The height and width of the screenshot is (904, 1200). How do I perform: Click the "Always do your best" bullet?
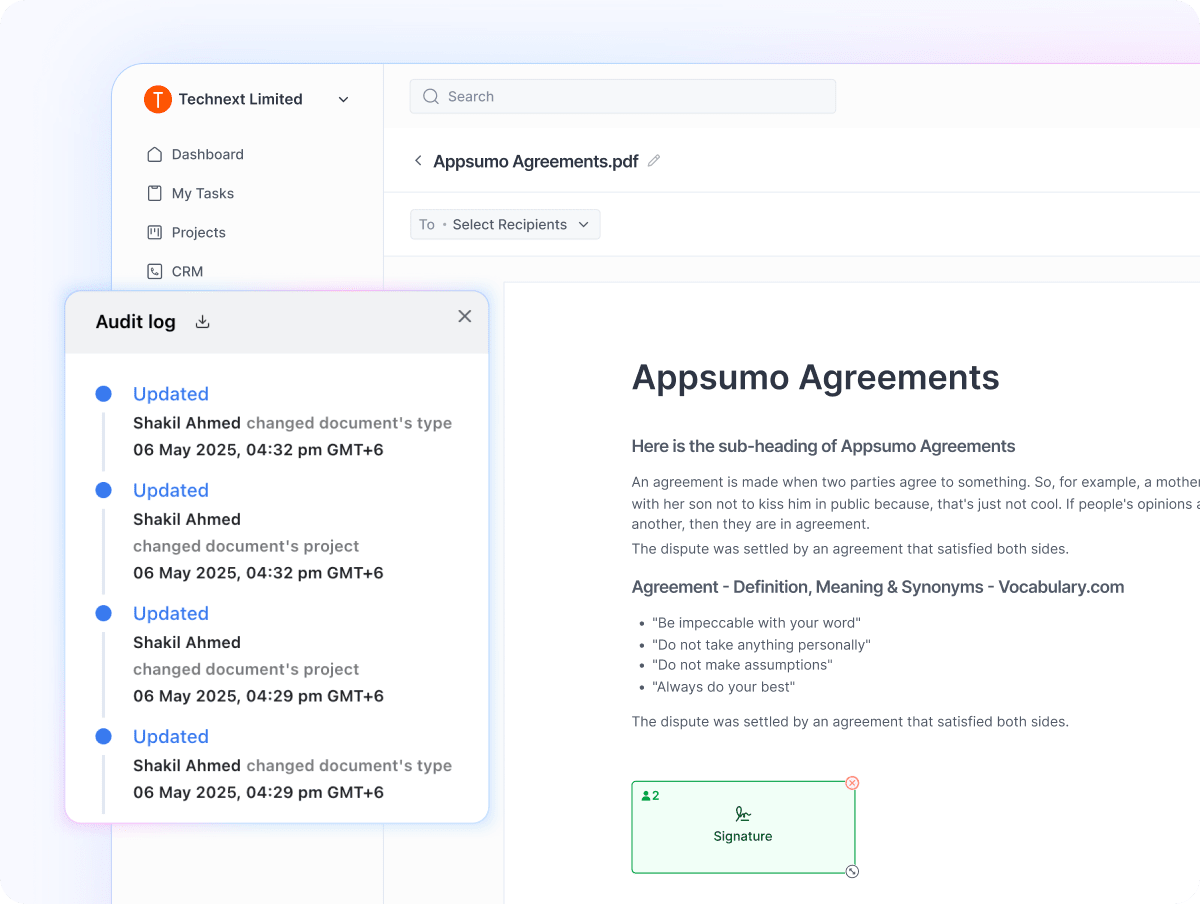[x=723, y=687]
